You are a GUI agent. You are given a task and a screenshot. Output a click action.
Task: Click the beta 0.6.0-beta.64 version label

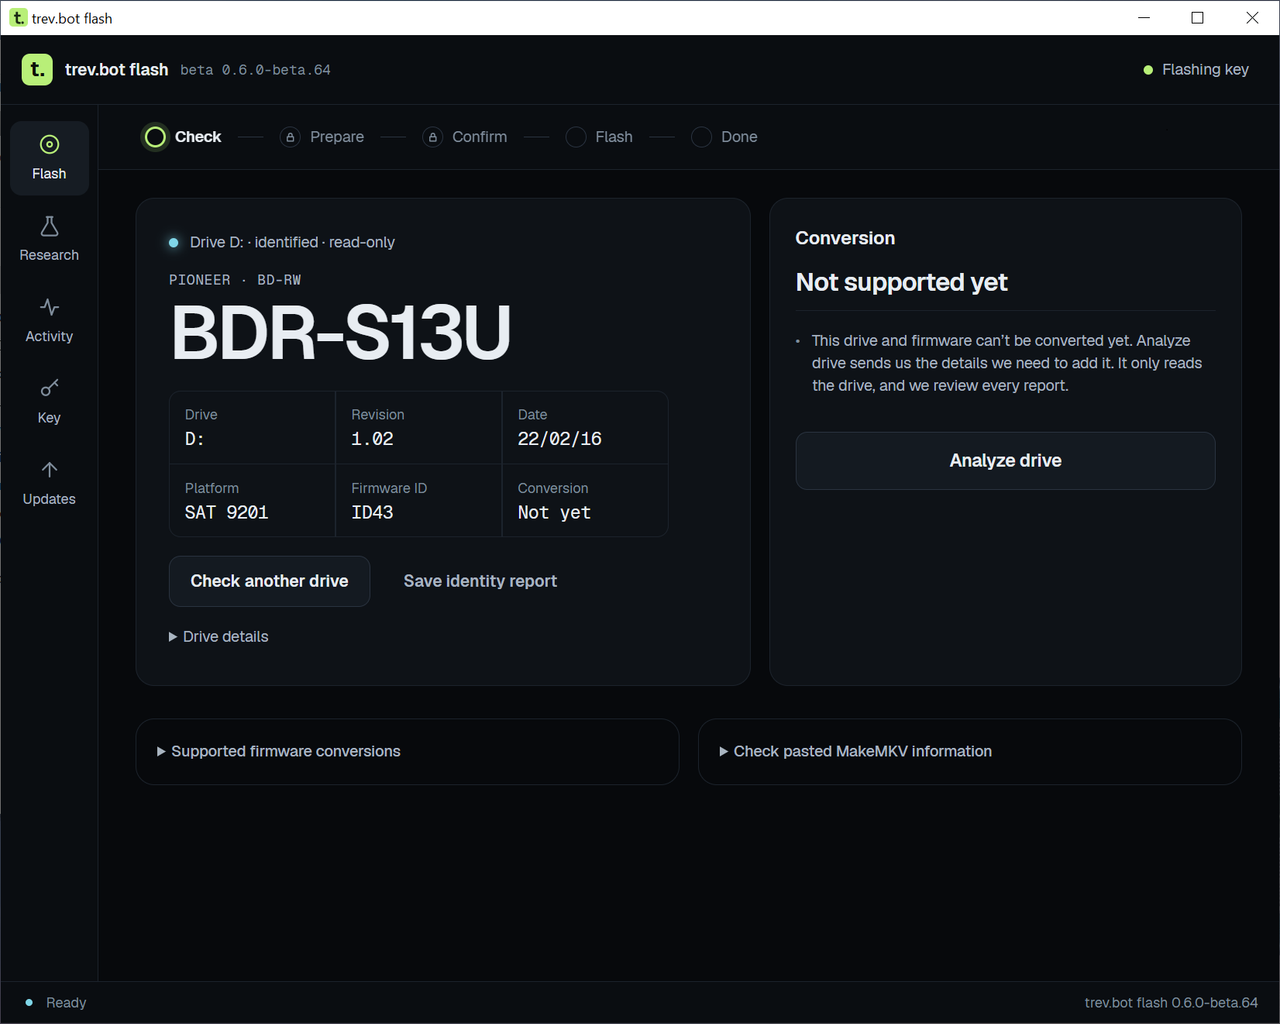coord(255,70)
